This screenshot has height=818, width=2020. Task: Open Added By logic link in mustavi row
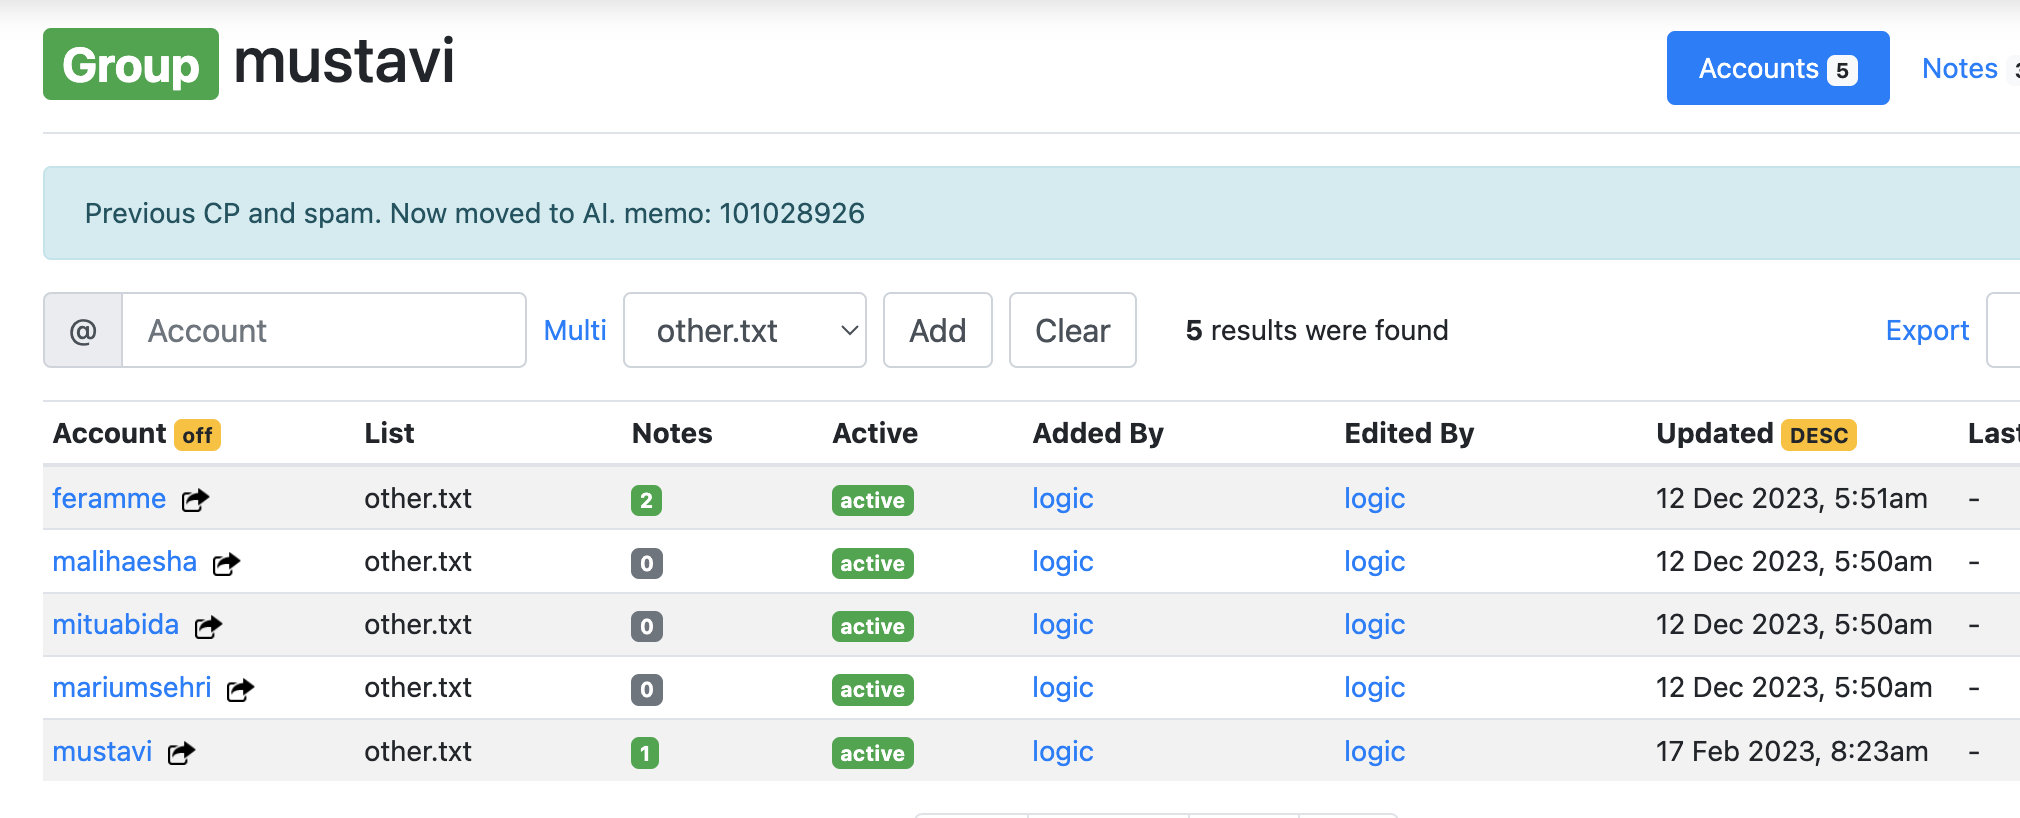(1063, 751)
